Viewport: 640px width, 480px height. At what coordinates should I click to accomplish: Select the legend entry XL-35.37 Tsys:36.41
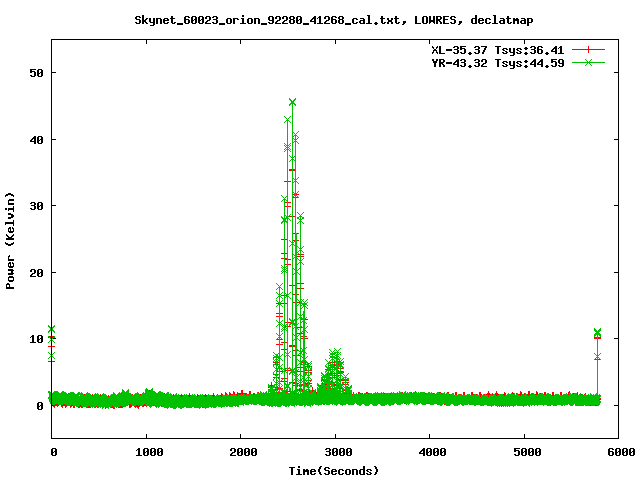498,50
